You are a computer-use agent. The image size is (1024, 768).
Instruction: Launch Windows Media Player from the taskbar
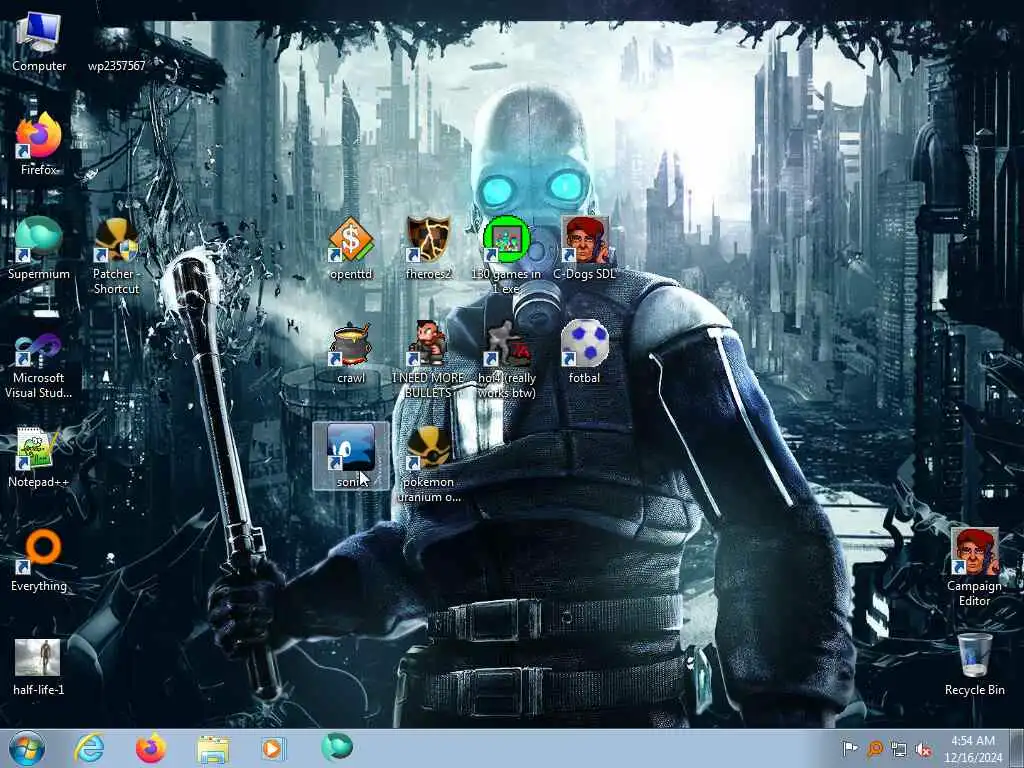(274, 748)
